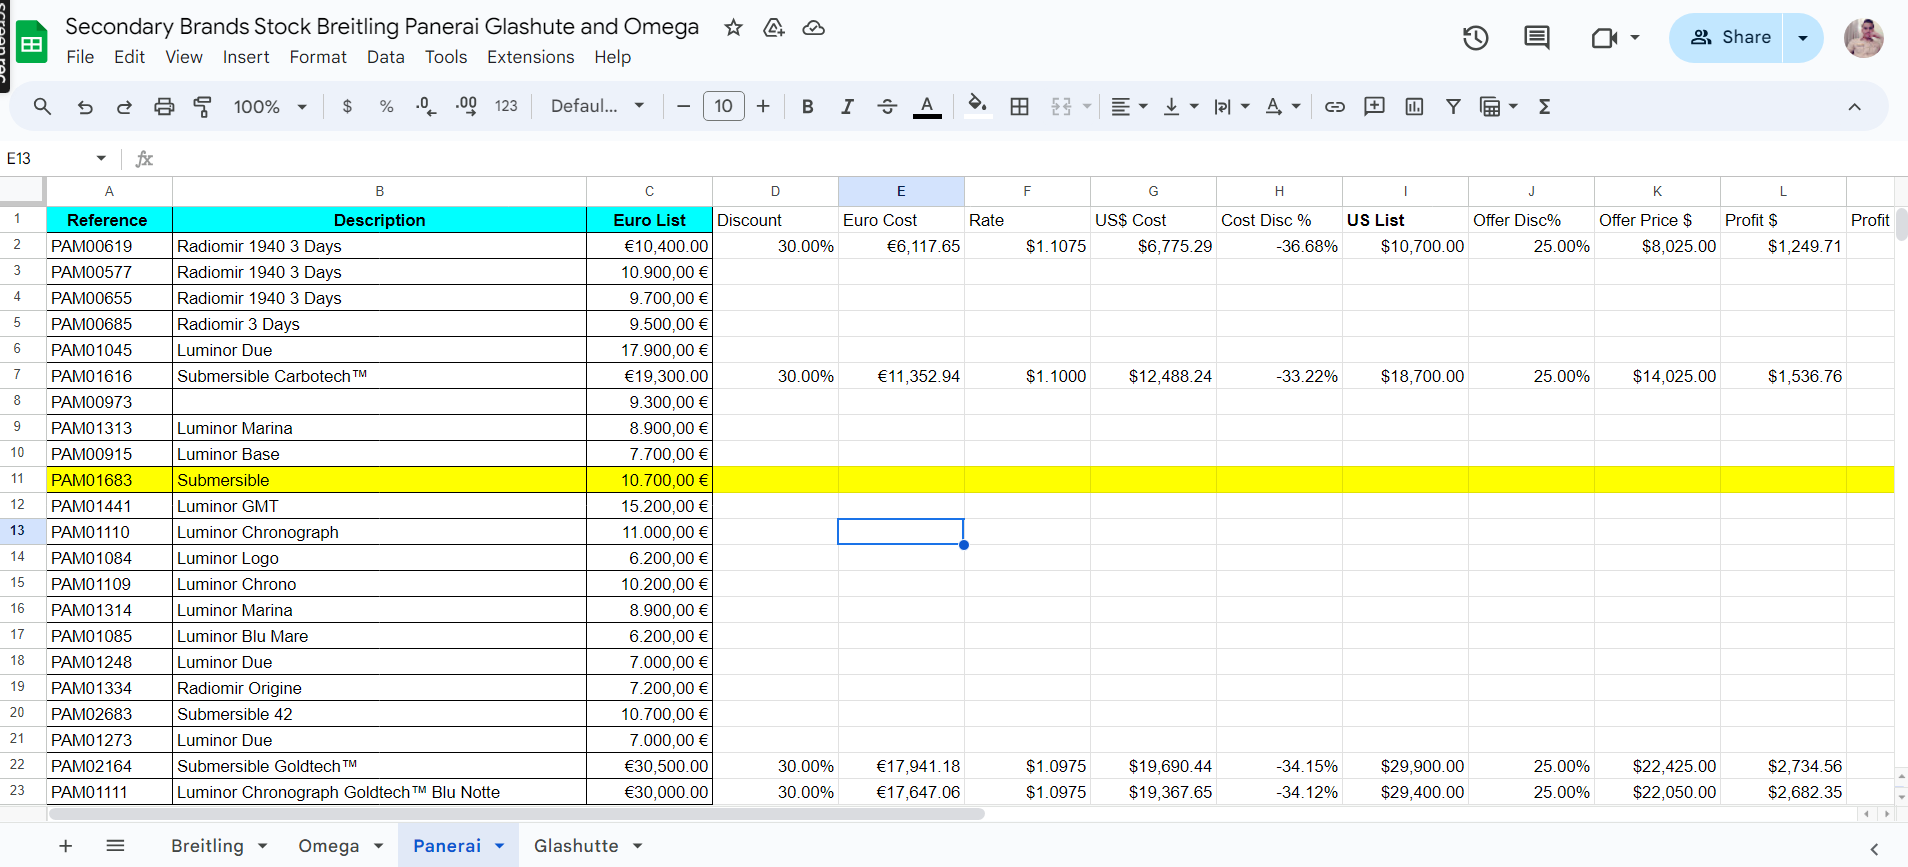Viewport: 1908px width, 867px height.
Task: Open Google Sheets home logo
Action: (32, 42)
